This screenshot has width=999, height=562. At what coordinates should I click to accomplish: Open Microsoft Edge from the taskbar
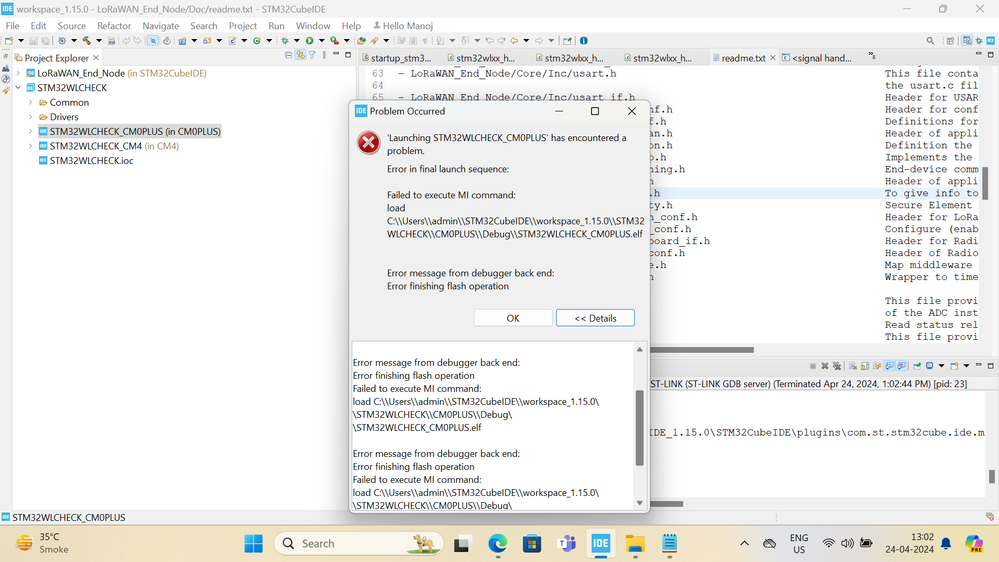pyautogui.click(x=498, y=544)
